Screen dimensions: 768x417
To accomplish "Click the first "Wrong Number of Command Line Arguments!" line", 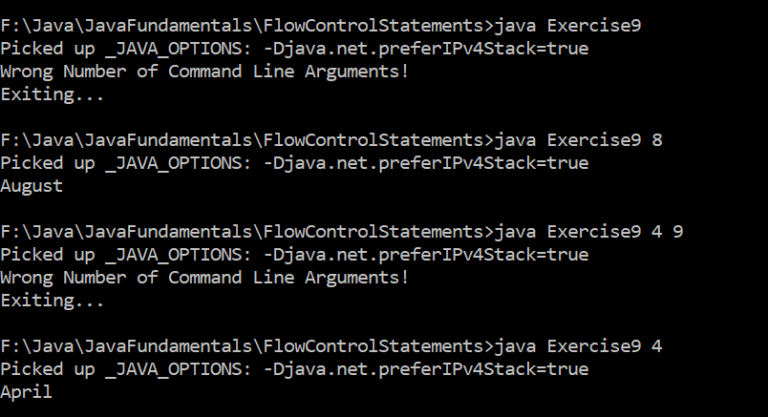I will coord(205,72).
